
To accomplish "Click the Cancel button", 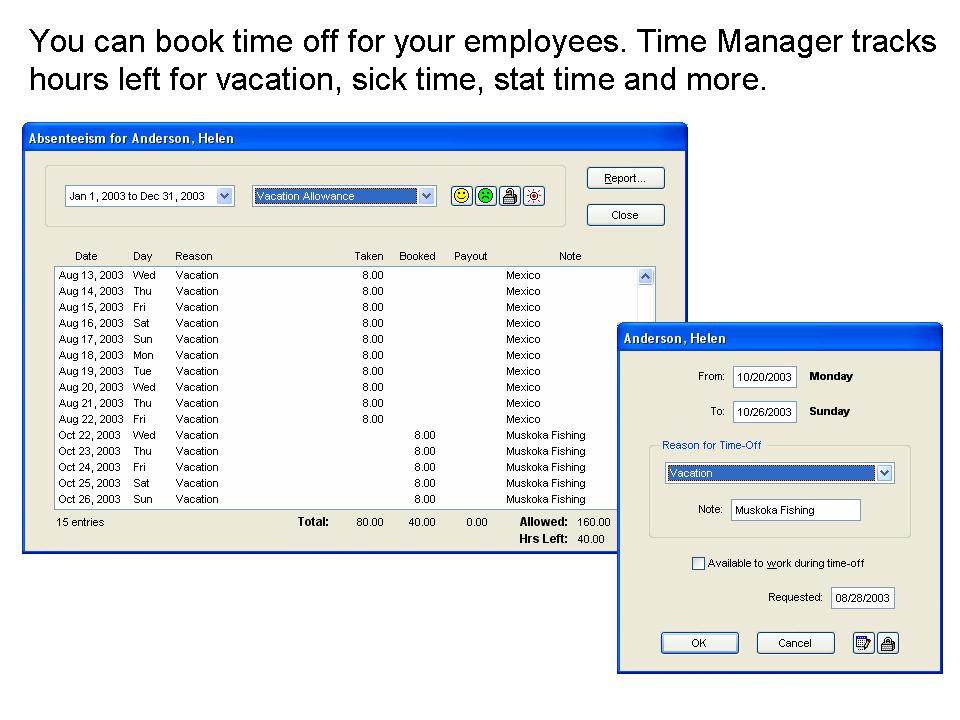I will pyautogui.click(x=795, y=643).
